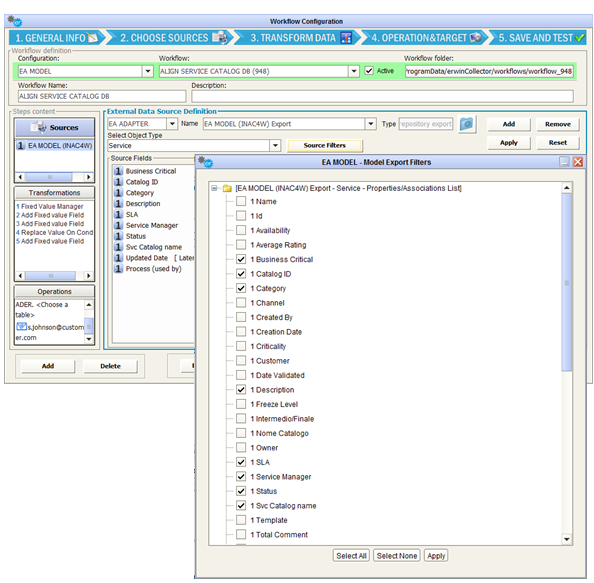The height and width of the screenshot is (583, 594).
Task: Click the folder icon of the Export tree root
Action: tap(227, 188)
